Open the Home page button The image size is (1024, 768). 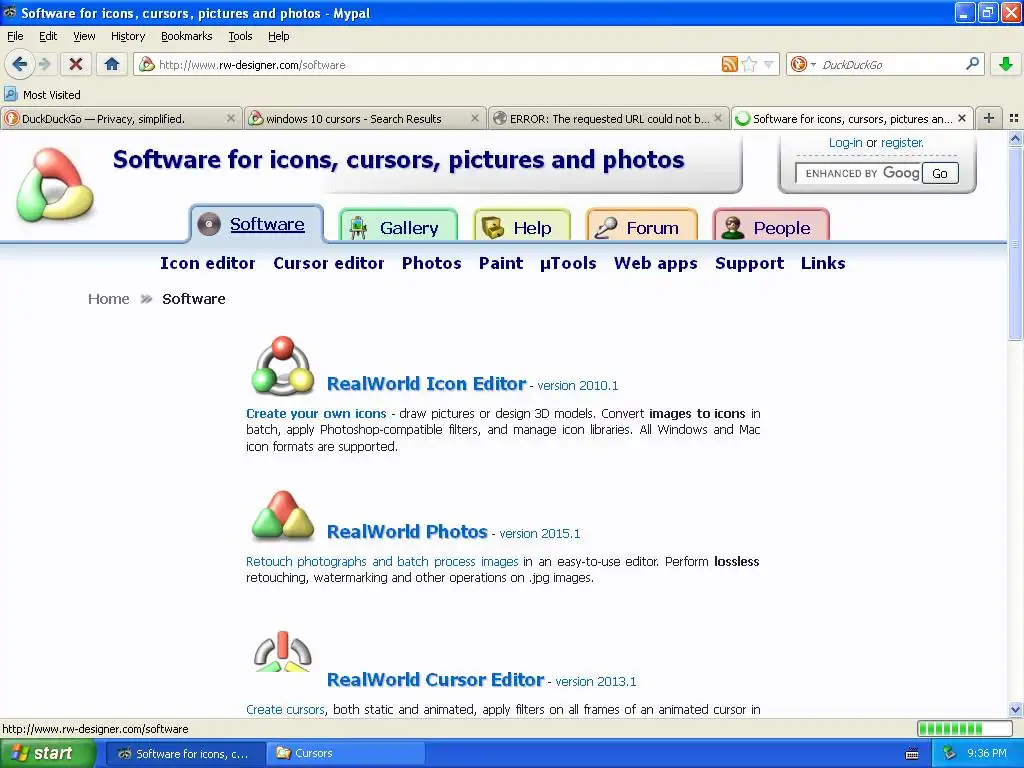tap(112, 64)
